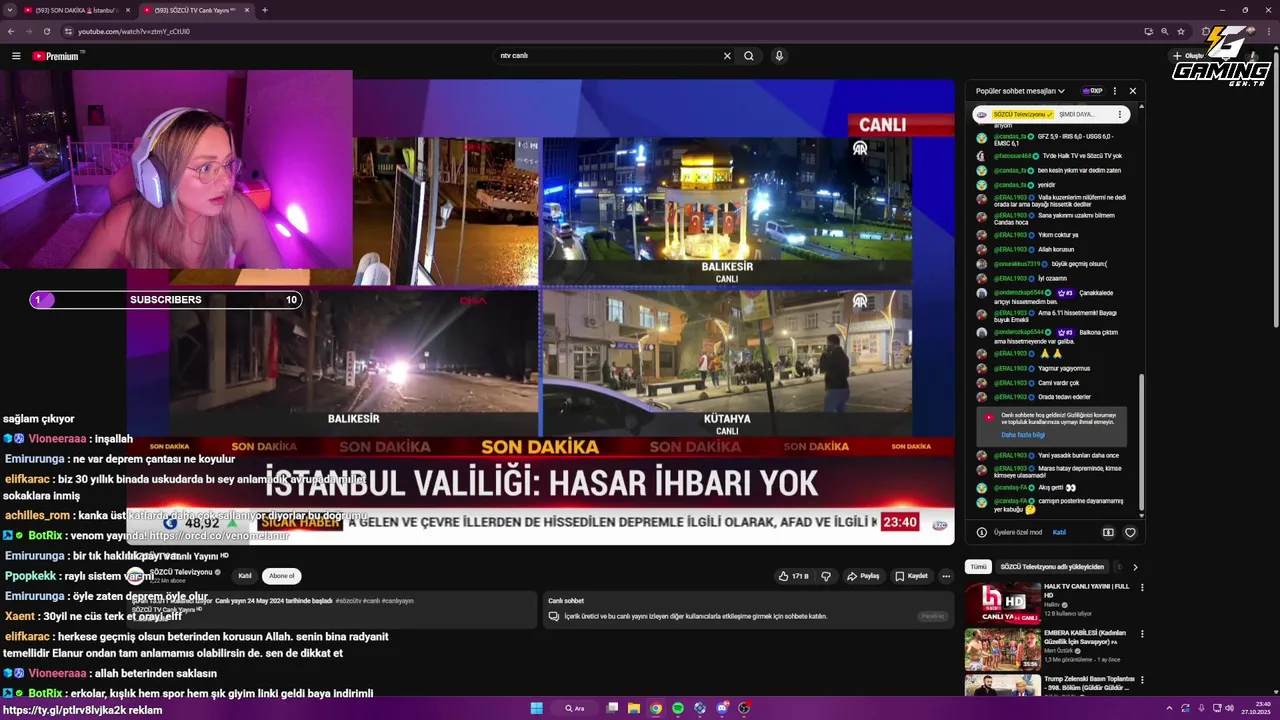Image resolution: width=1280 pixels, height=720 pixels.
Task: Open options menu for Trump Zelenski video
Action: click(x=1142, y=680)
